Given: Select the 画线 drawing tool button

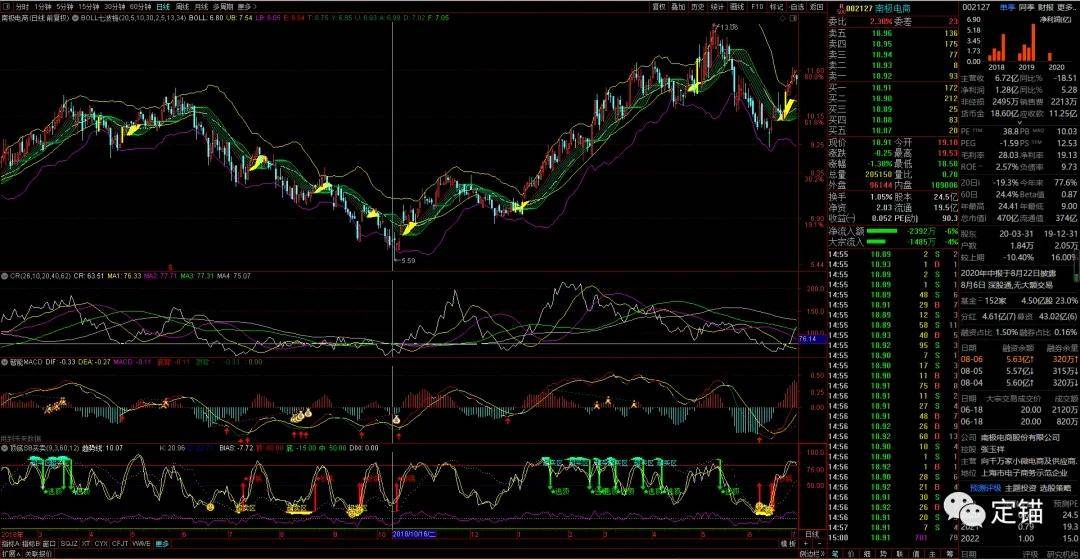Looking at the screenshot, I should [x=738, y=6].
